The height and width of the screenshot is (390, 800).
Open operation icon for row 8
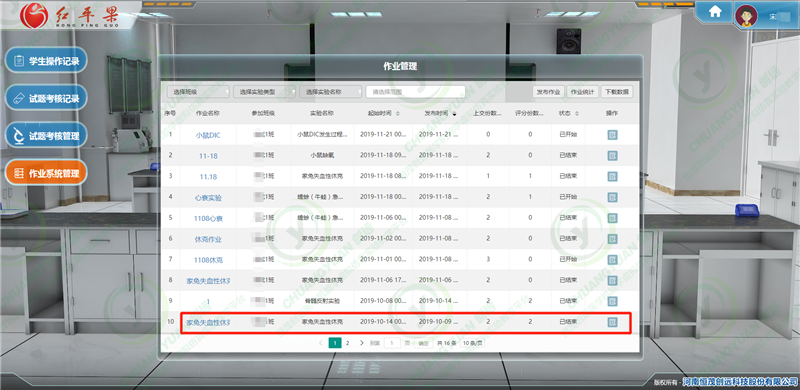pos(612,280)
